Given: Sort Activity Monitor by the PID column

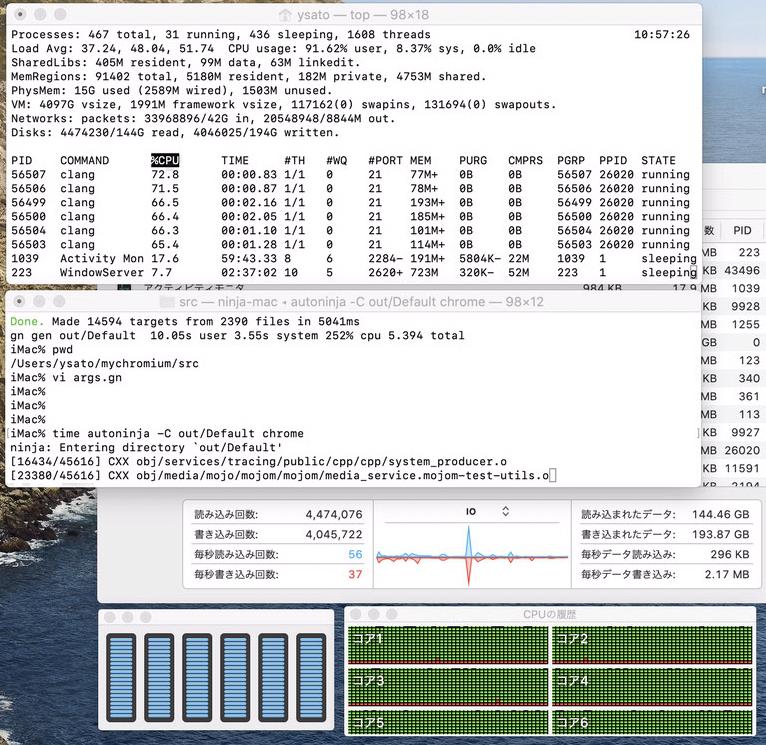Looking at the screenshot, I should pos(741,230).
